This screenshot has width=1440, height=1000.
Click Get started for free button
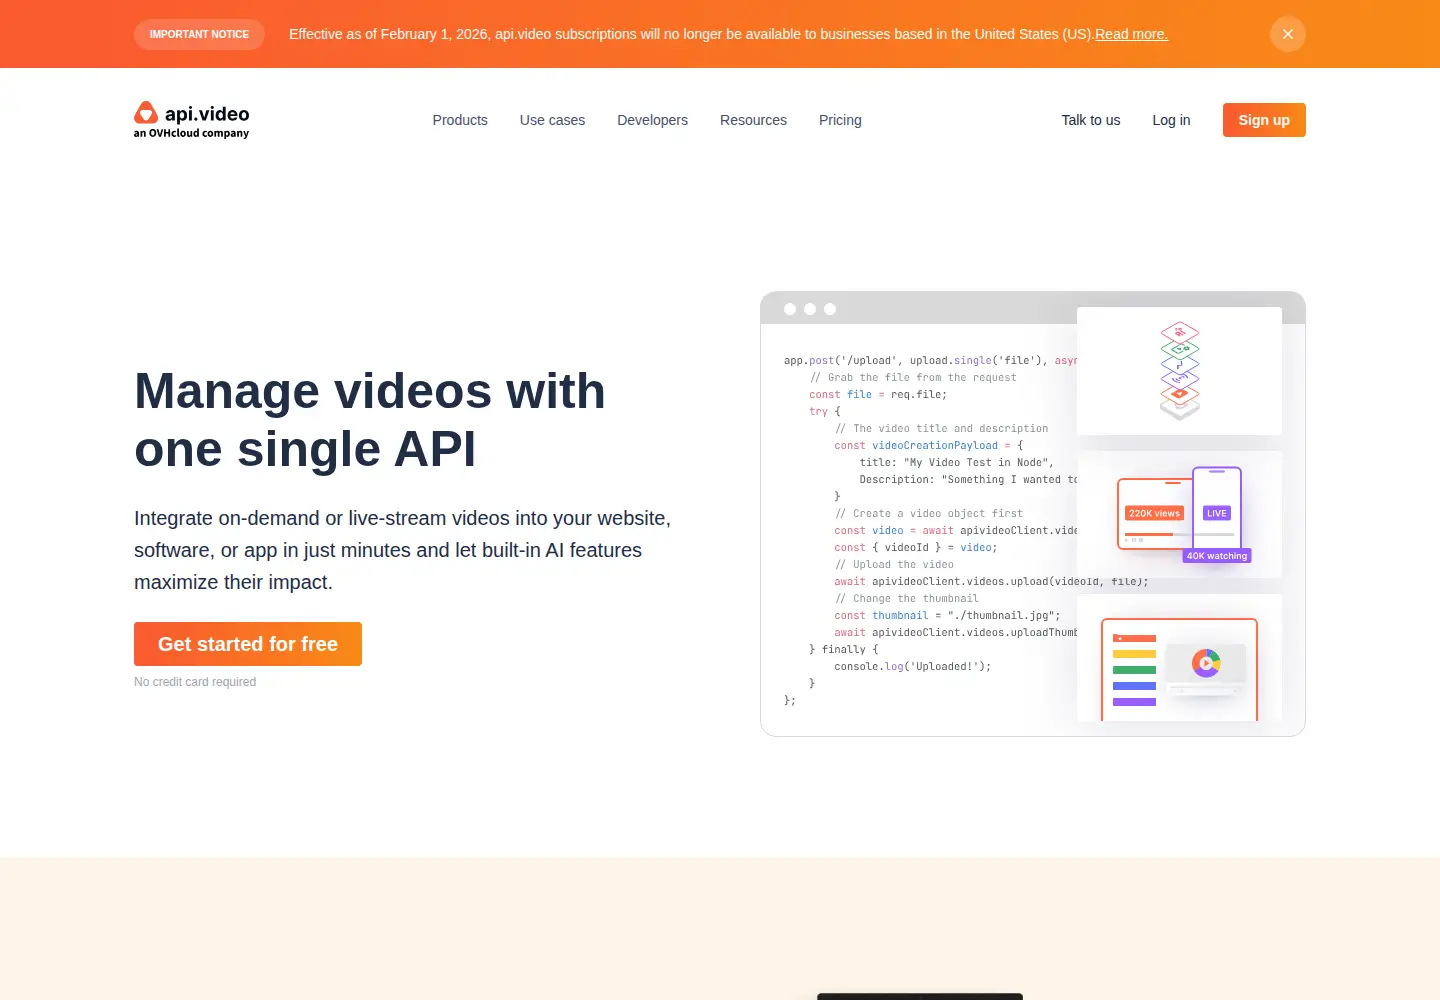pos(248,644)
